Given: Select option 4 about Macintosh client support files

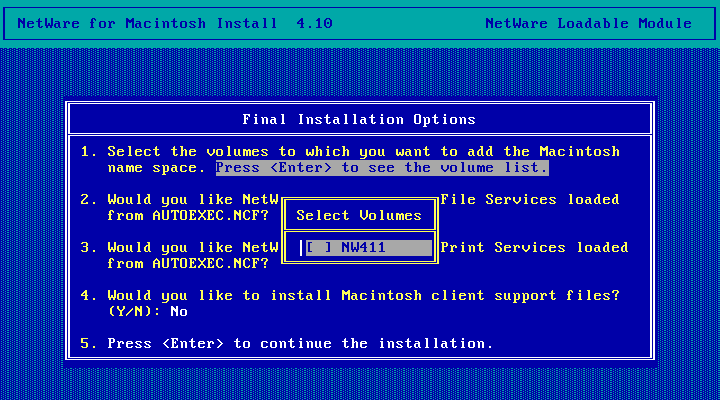Looking at the screenshot, I should [x=350, y=304].
